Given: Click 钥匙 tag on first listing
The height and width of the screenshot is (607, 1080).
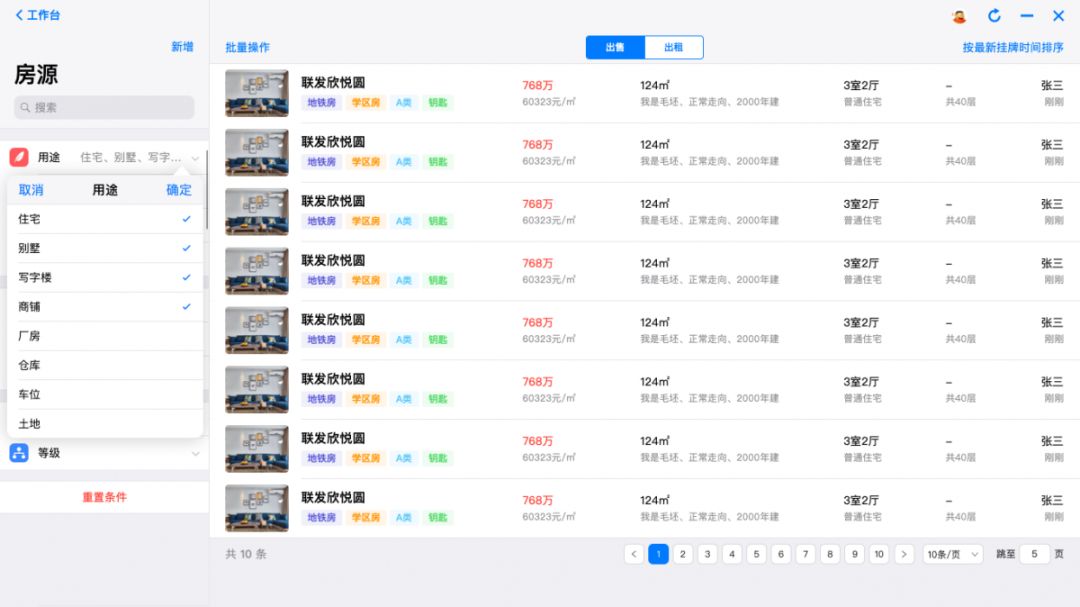Looking at the screenshot, I should tap(438, 103).
